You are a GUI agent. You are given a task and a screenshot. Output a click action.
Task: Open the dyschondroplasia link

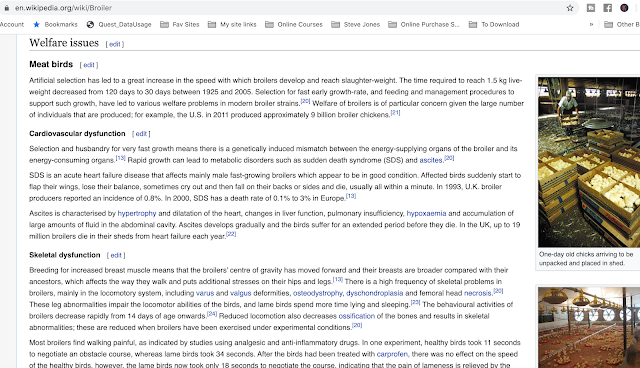tap(375, 293)
